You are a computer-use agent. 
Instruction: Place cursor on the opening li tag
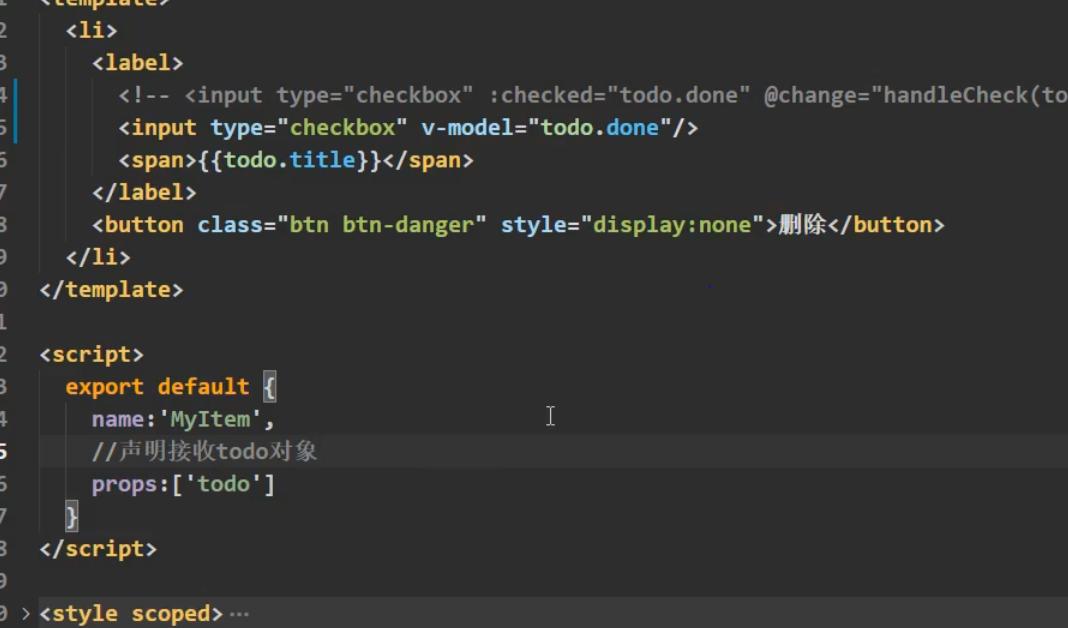[x=92, y=30]
